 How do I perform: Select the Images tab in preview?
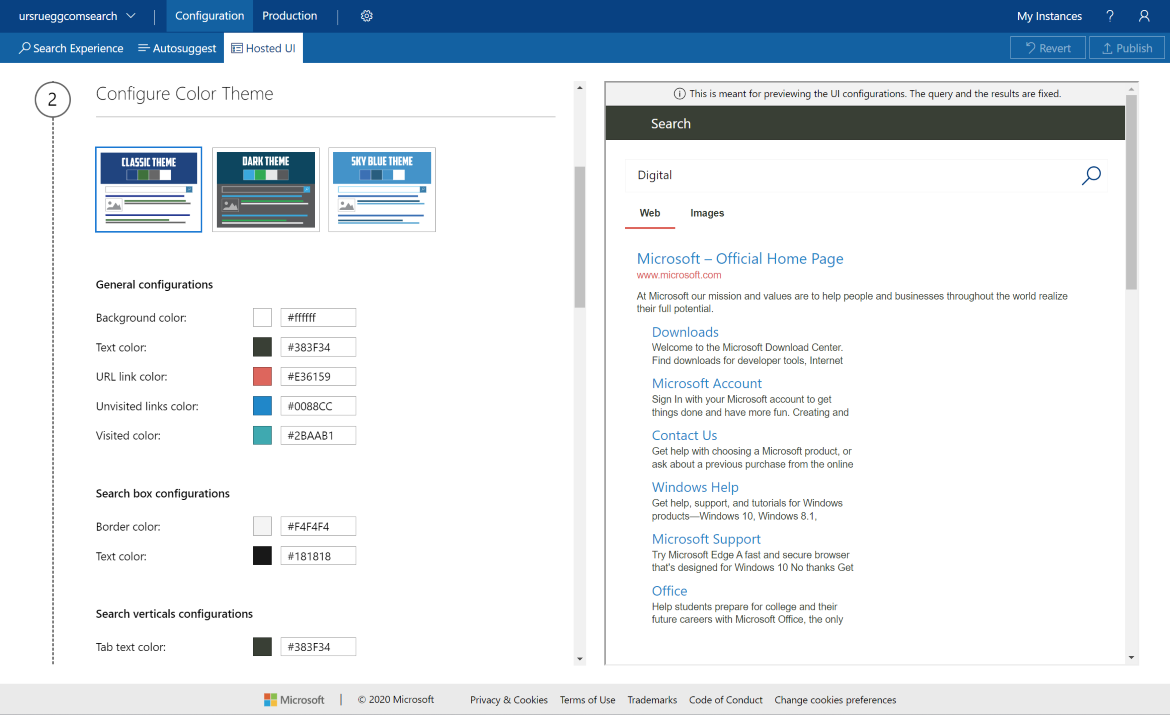click(707, 213)
